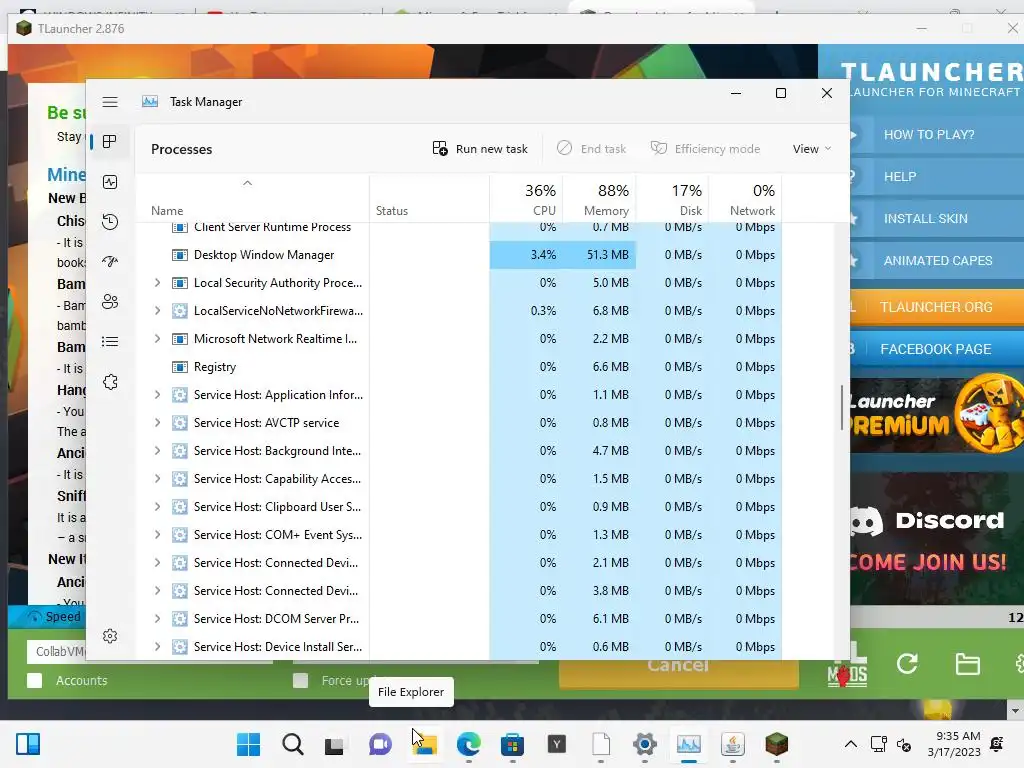Image resolution: width=1024 pixels, height=768 pixels.
Task: Open Microsoft Store from taskbar
Action: [513, 744]
